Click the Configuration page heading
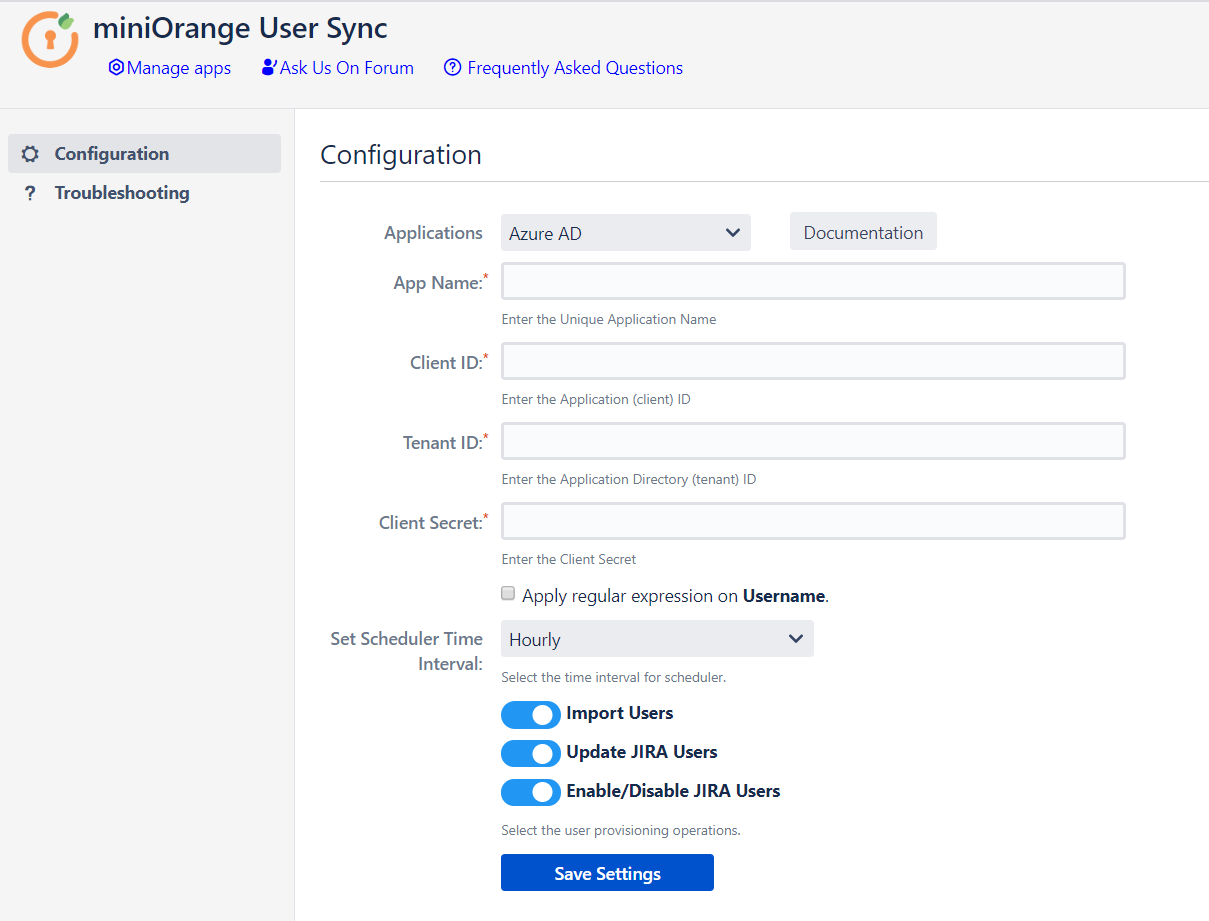Screen dimensions: 1209x921 (x=401, y=155)
